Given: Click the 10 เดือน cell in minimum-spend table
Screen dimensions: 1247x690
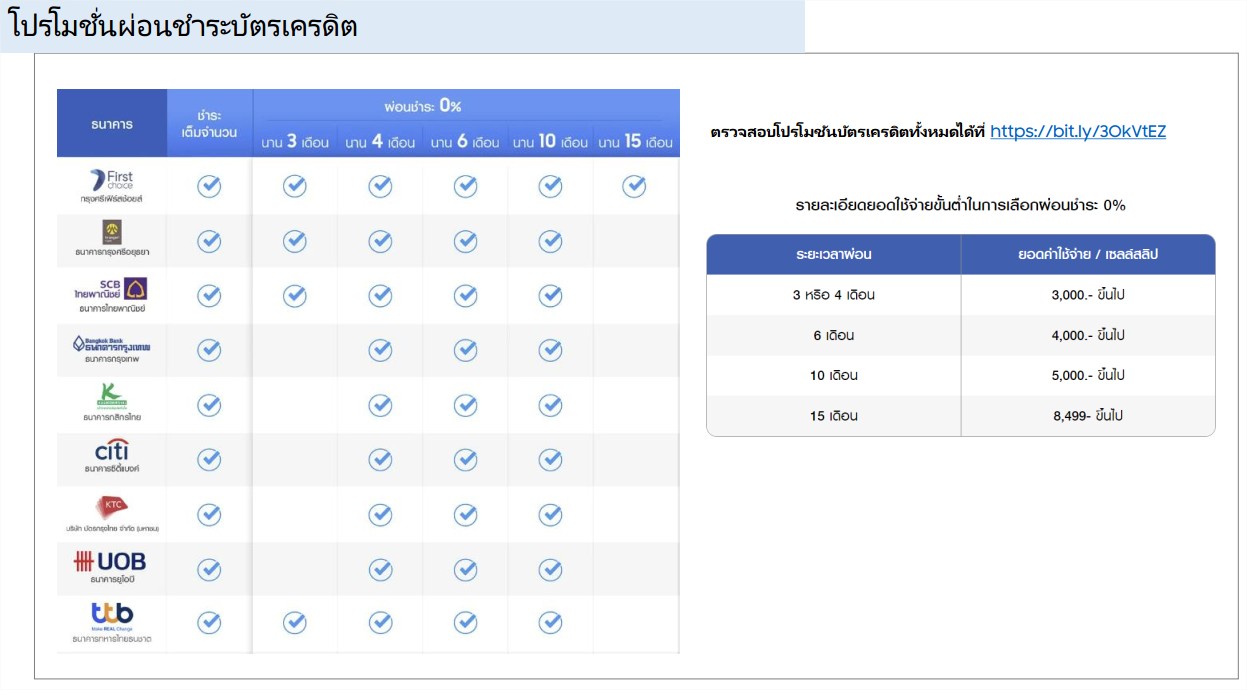Looking at the screenshot, I should (834, 375).
